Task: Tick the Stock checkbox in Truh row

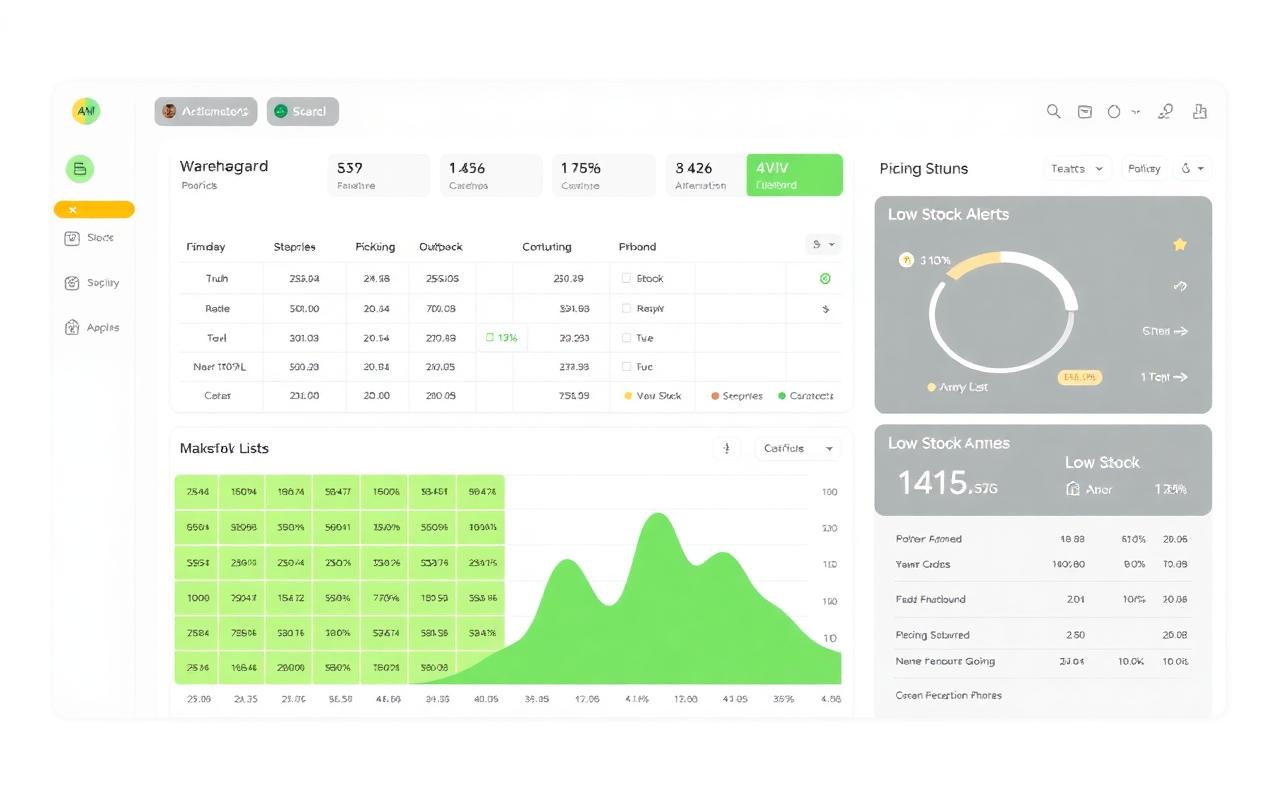Action: tap(627, 278)
